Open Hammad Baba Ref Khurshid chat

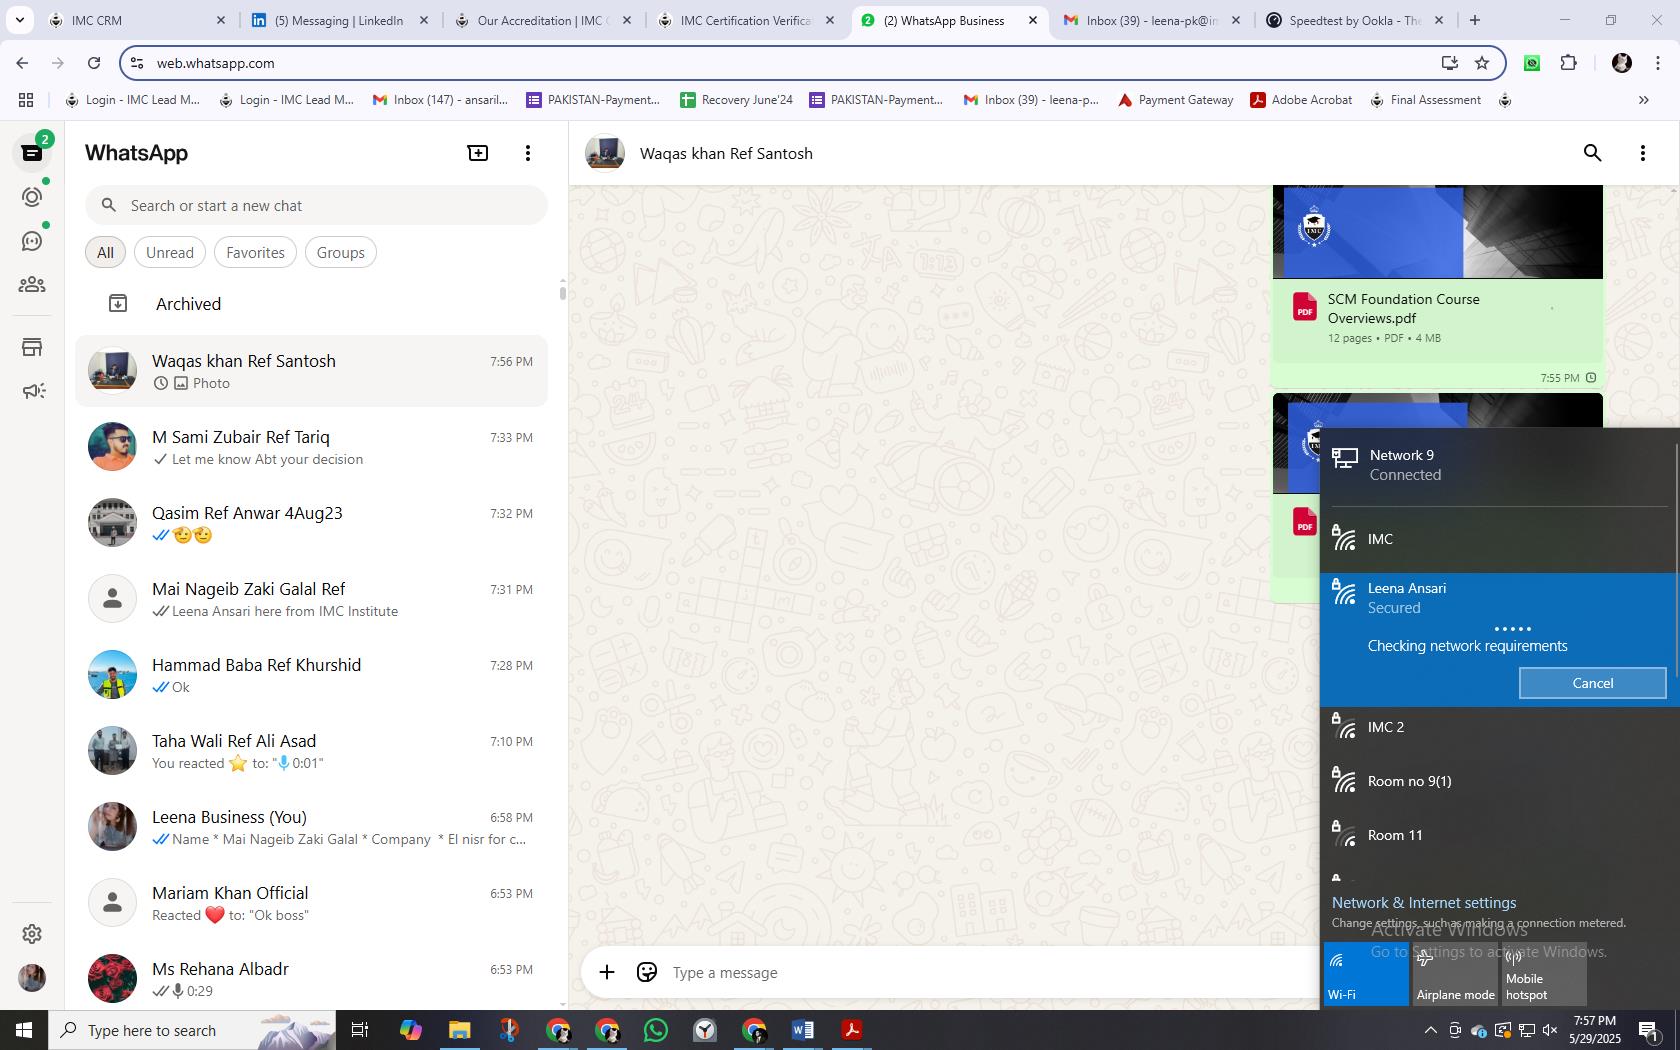(x=312, y=675)
